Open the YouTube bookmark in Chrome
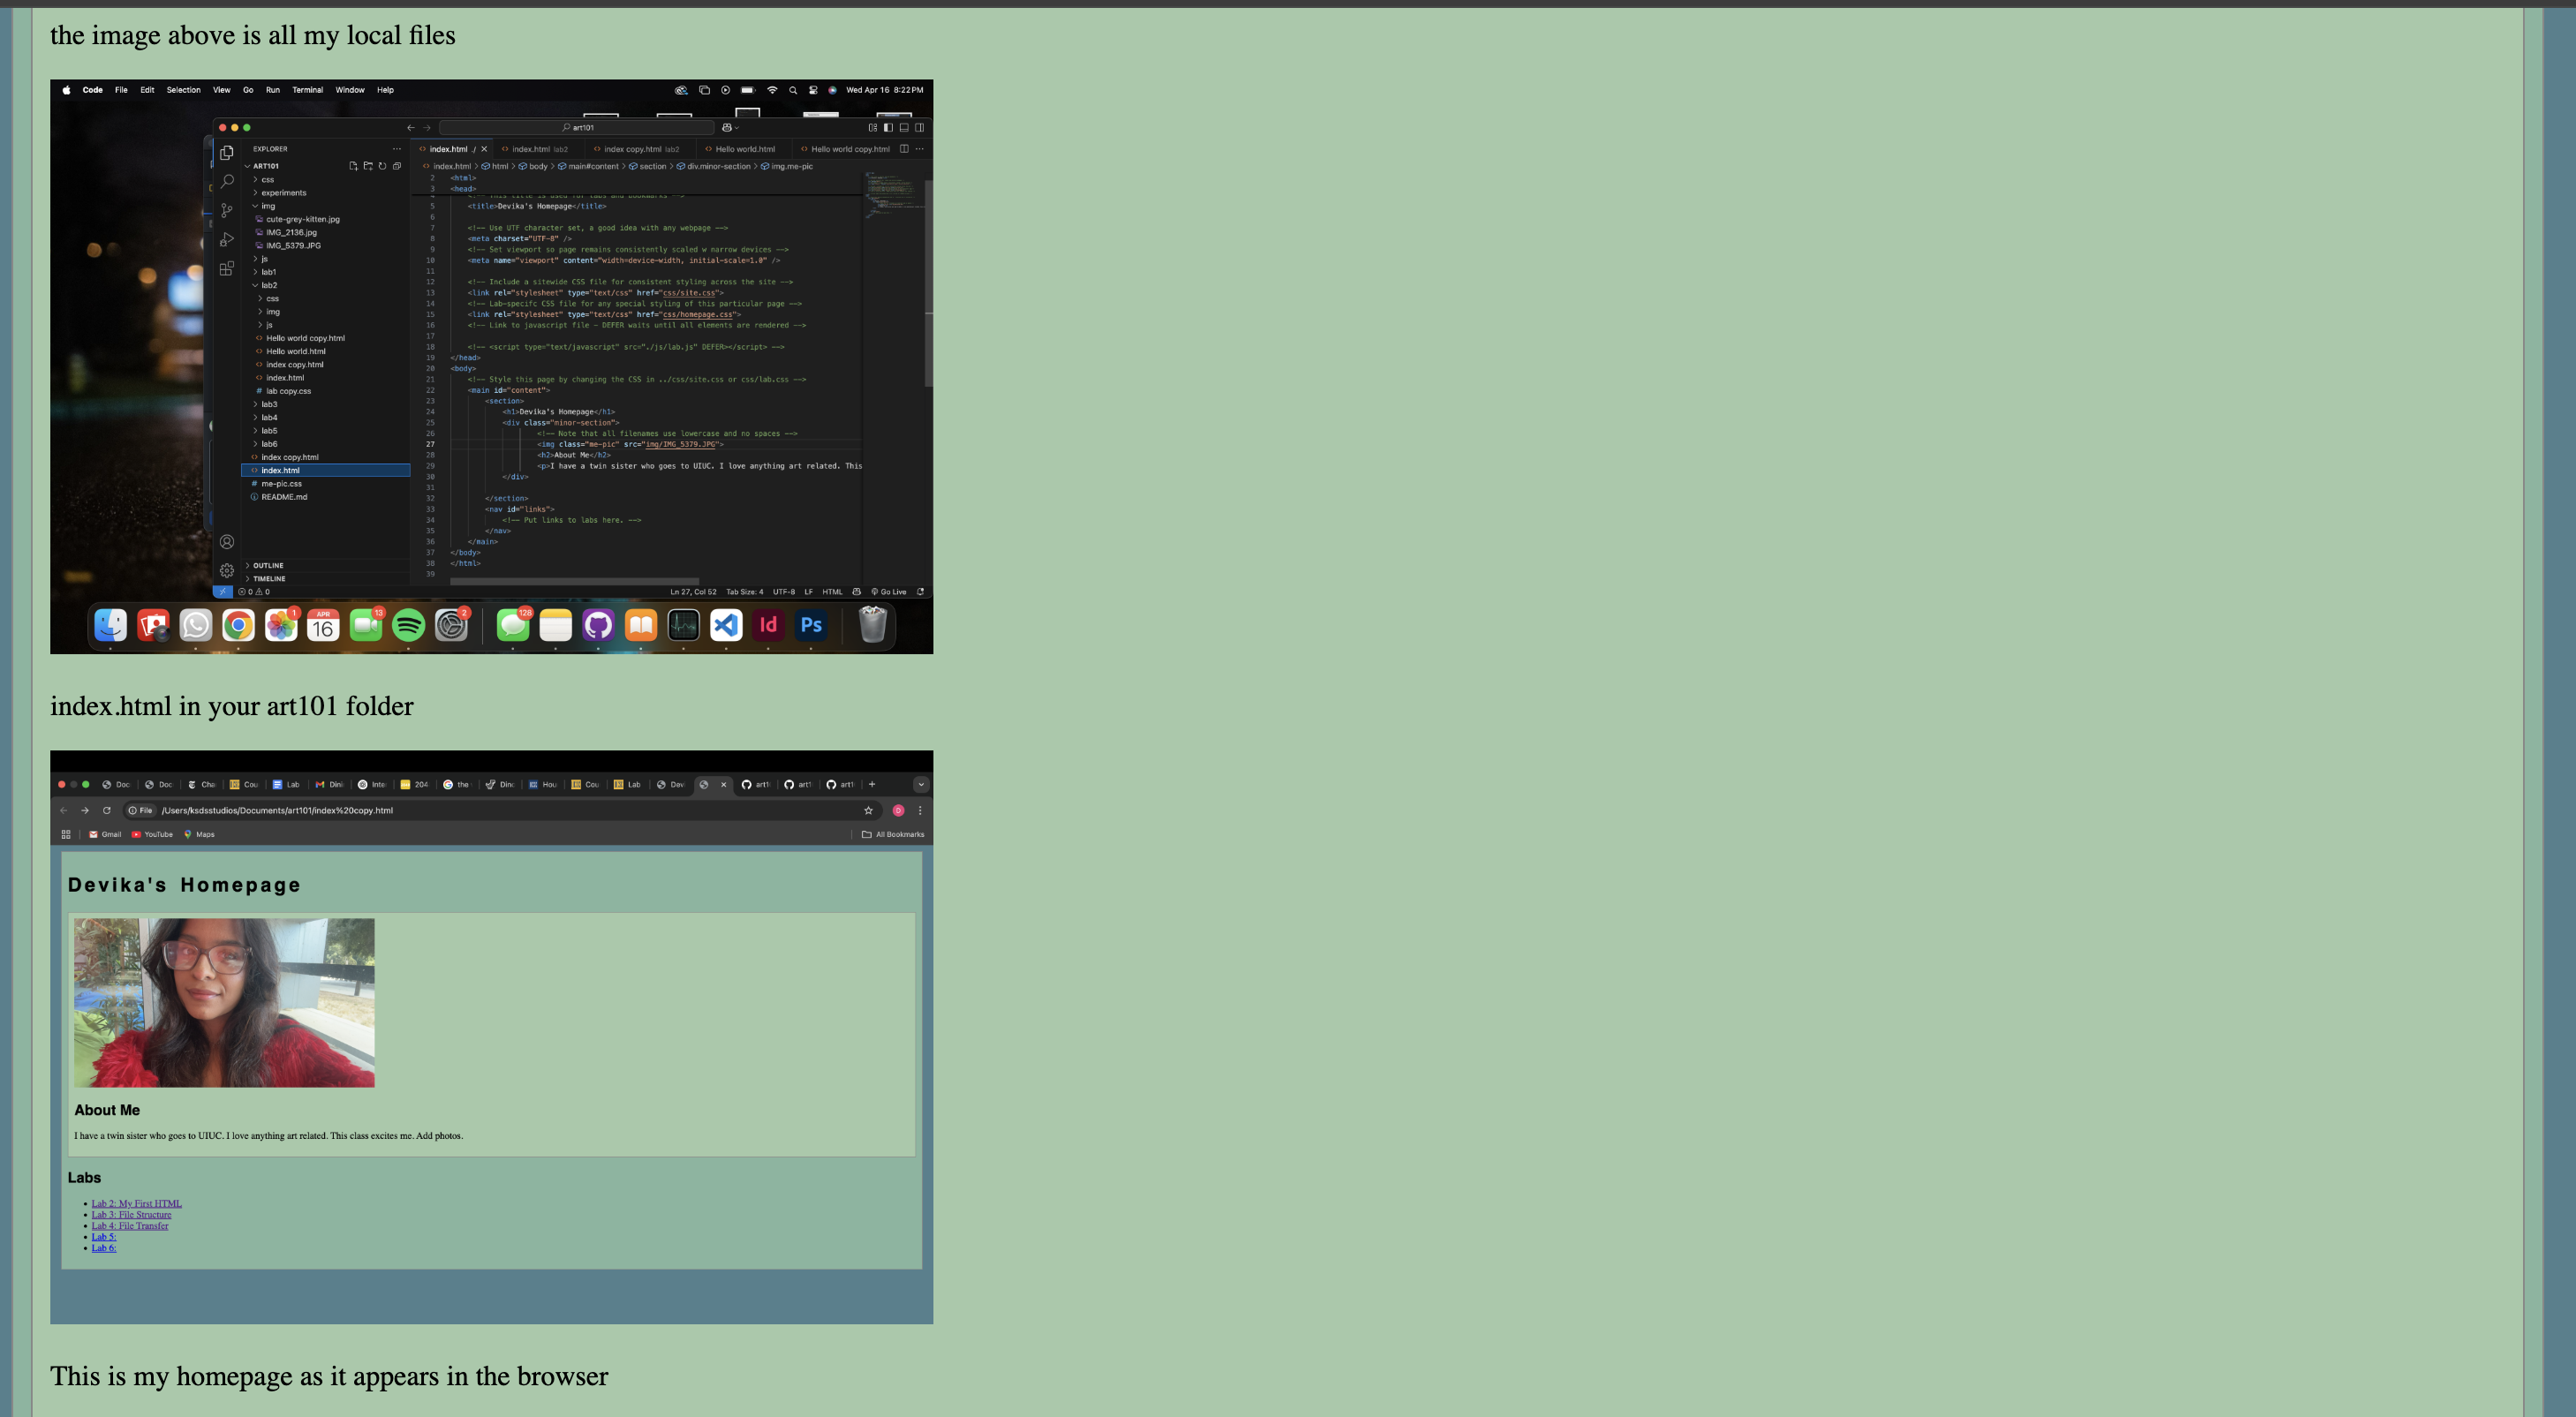Viewport: 2576px width, 1417px height. click(152, 834)
